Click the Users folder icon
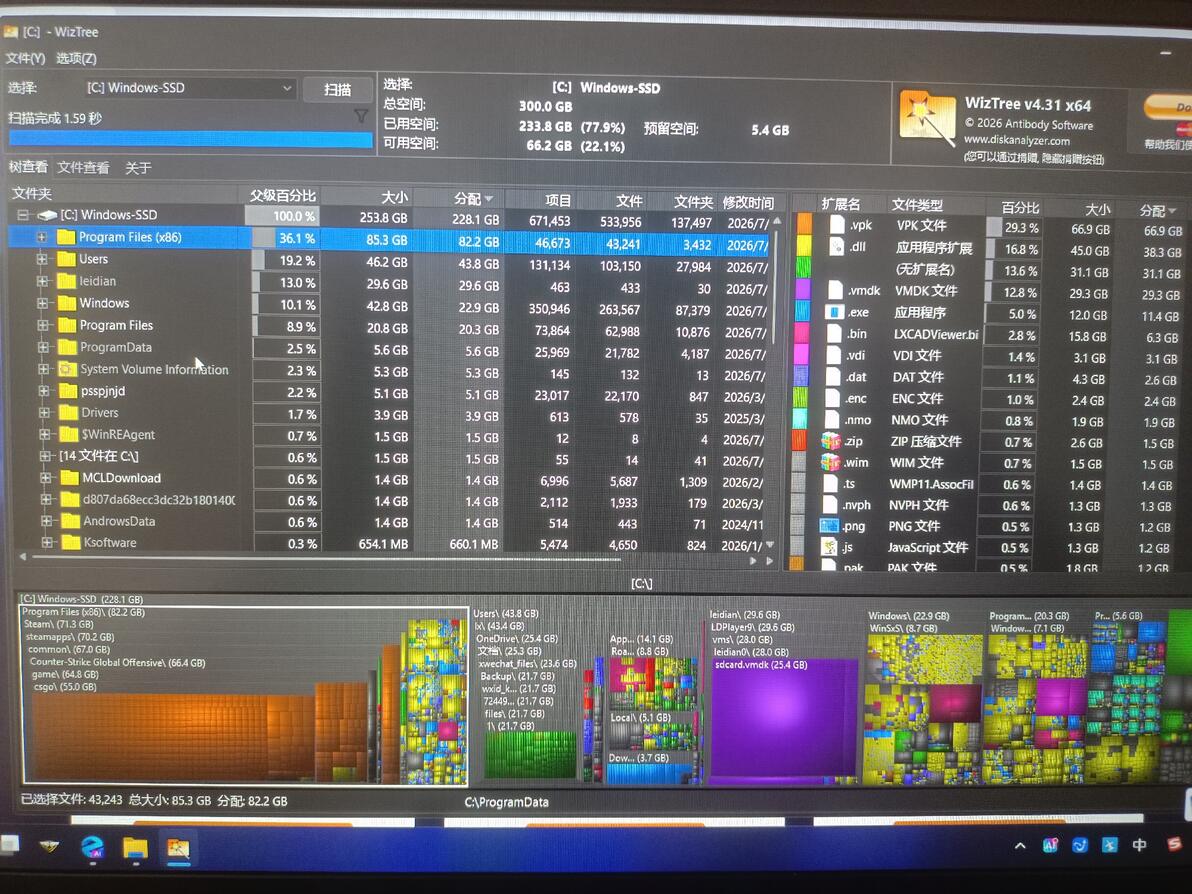 point(67,259)
